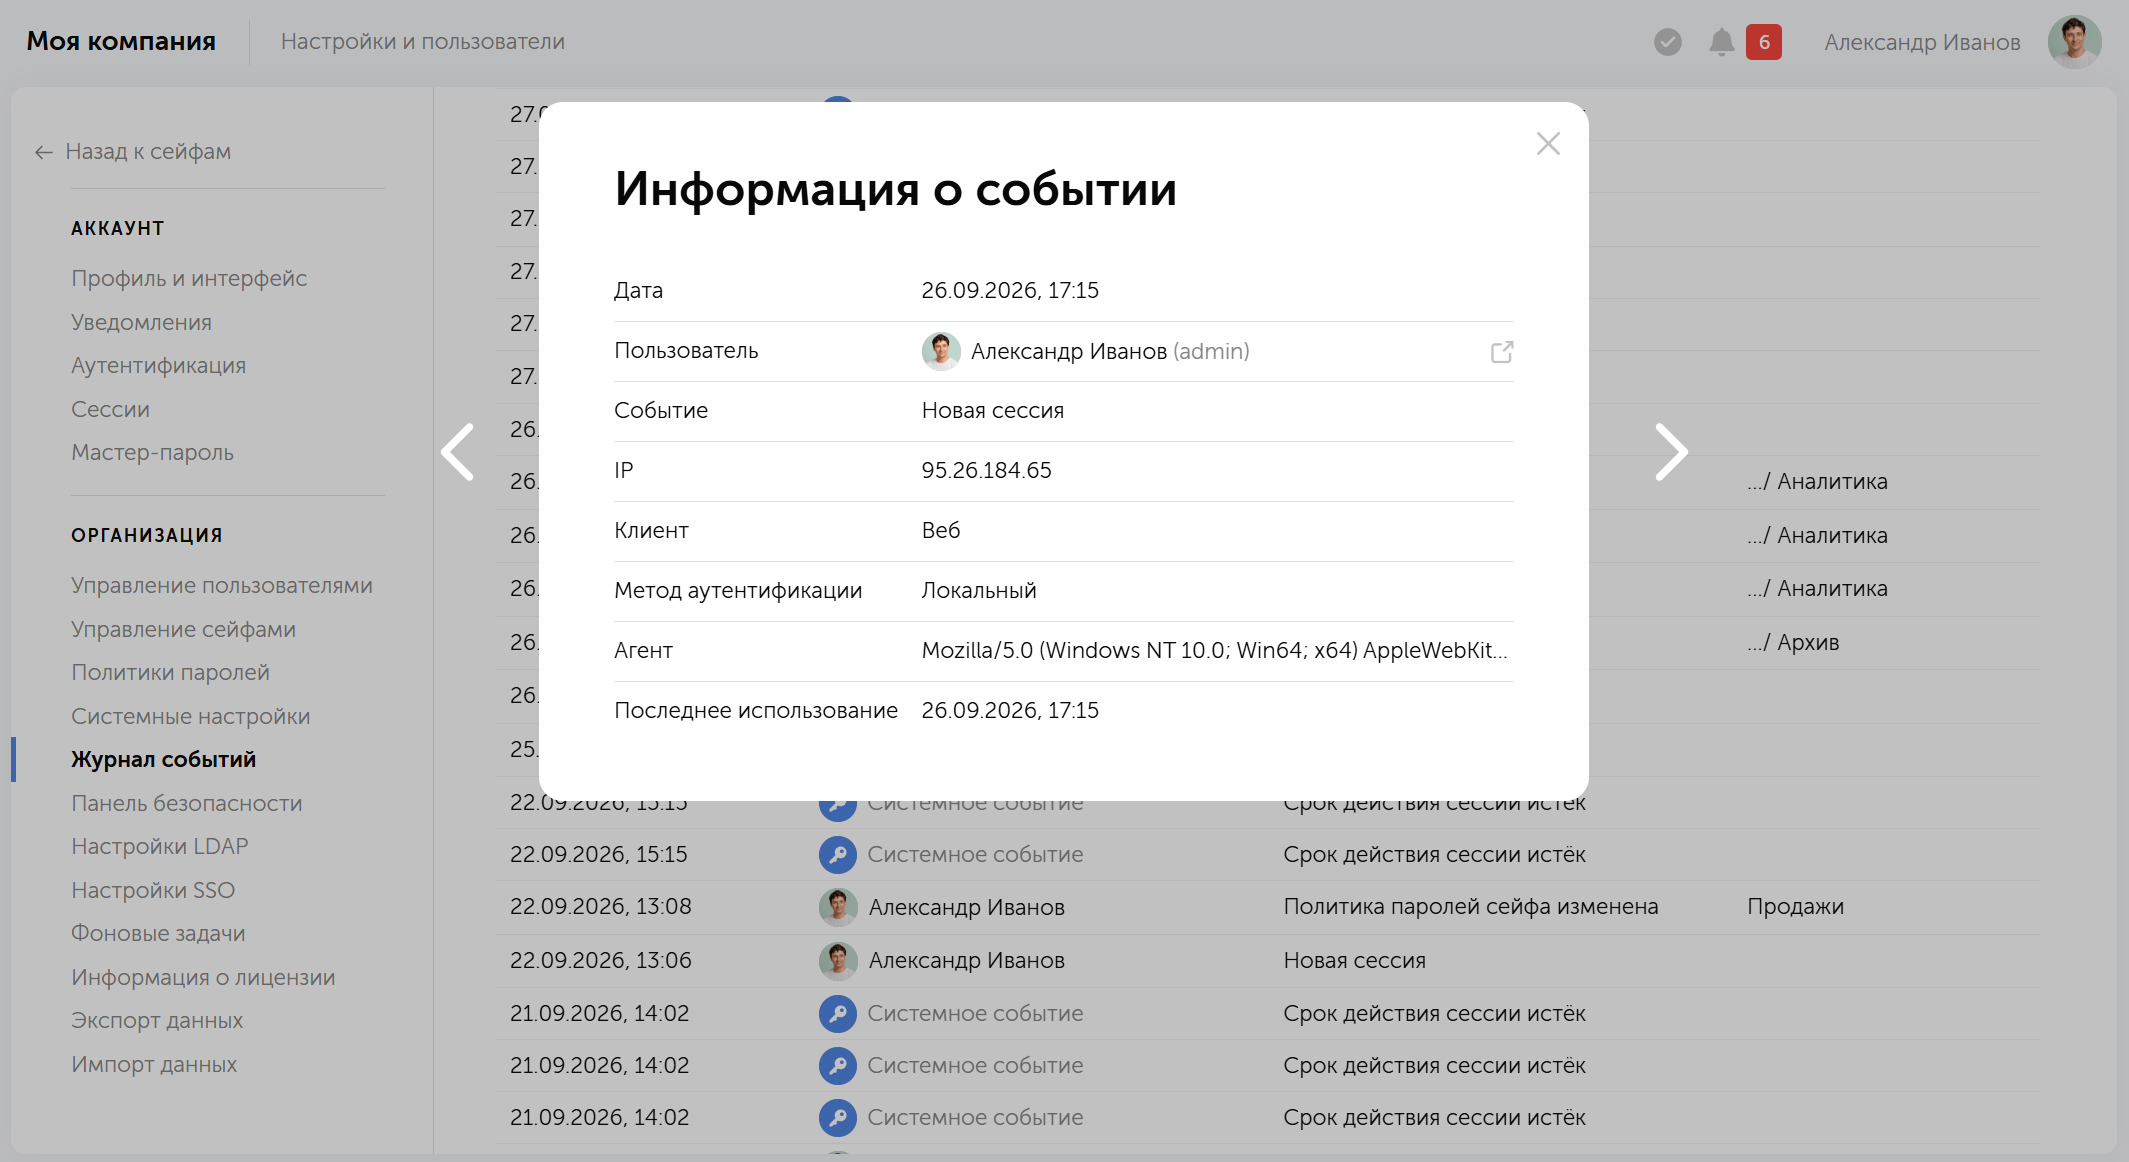Viewport: 2129px width, 1162px height.
Task: Open Управление пользователями
Action: 222,586
